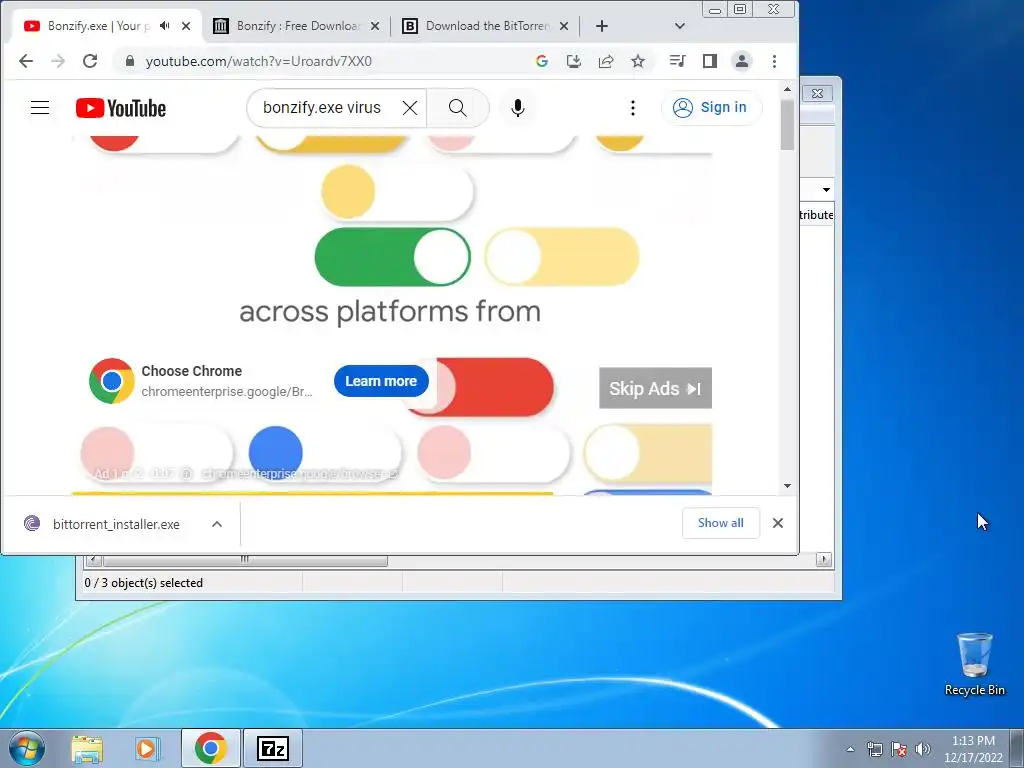Open the volume speaker tray icon

(923, 749)
